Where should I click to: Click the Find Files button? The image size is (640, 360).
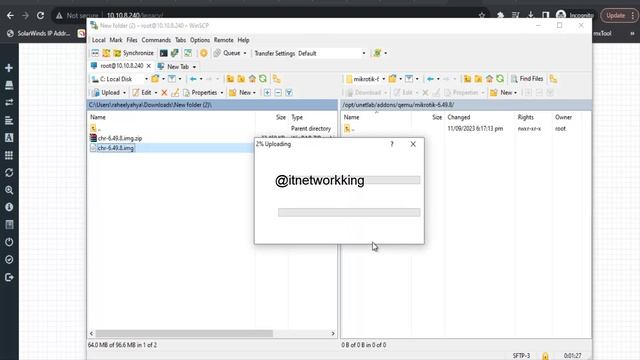pyautogui.click(x=527, y=79)
